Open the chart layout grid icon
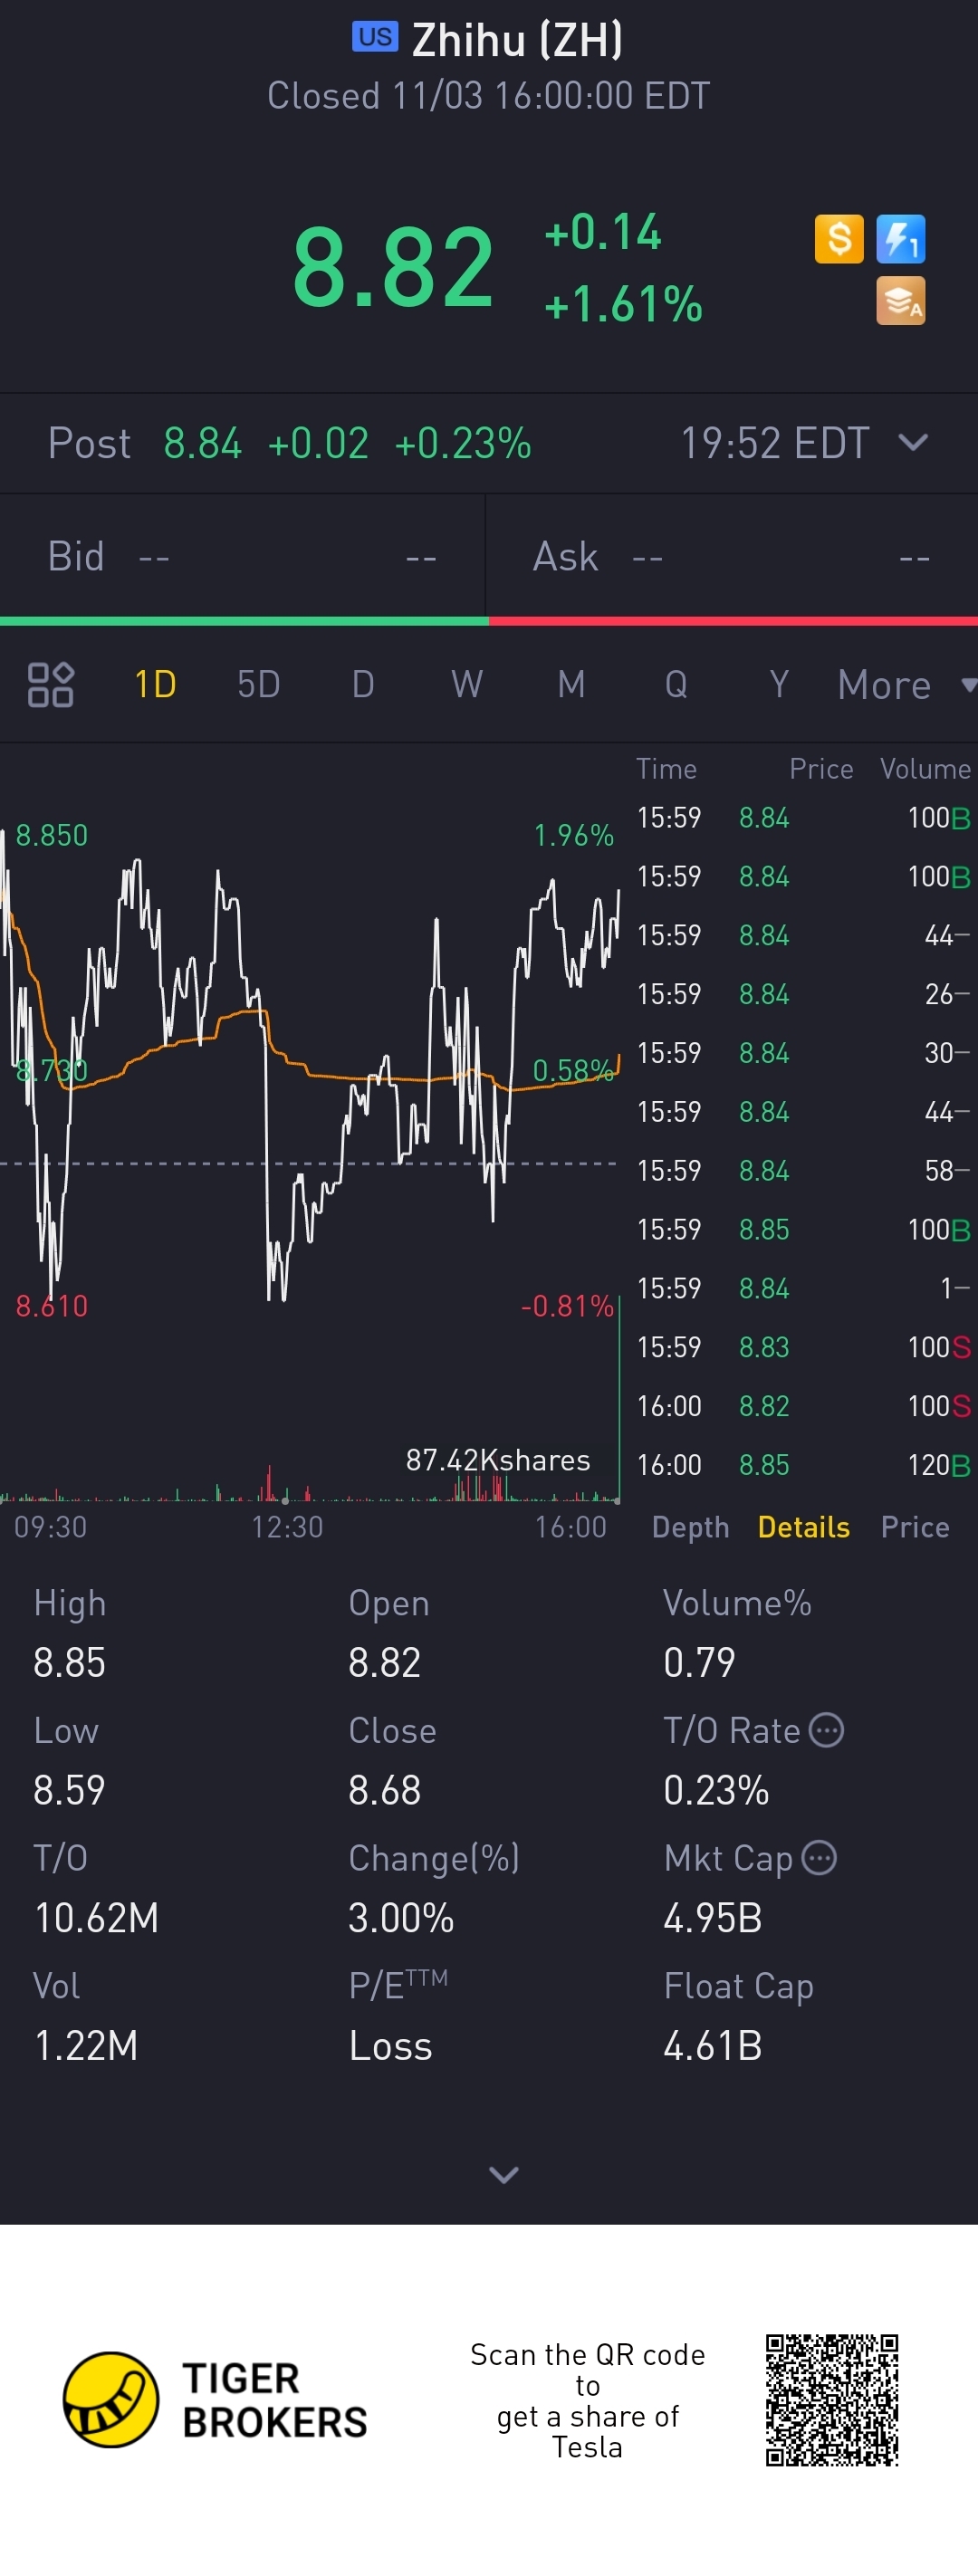 click(51, 685)
